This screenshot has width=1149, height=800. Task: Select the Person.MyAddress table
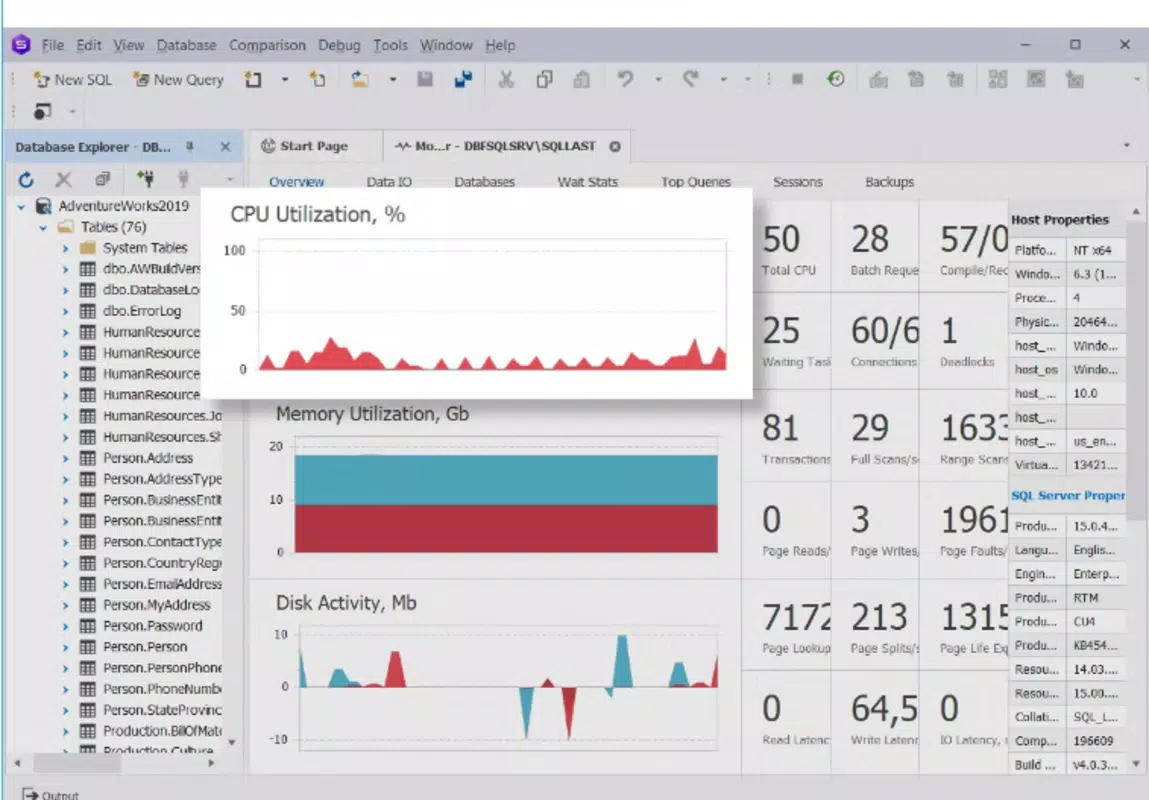point(157,605)
